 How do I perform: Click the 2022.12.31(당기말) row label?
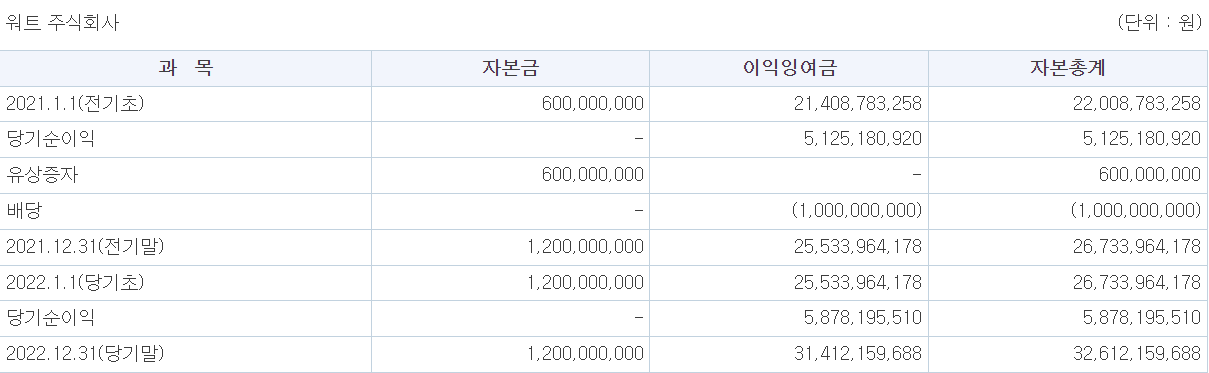pos(84,354)
